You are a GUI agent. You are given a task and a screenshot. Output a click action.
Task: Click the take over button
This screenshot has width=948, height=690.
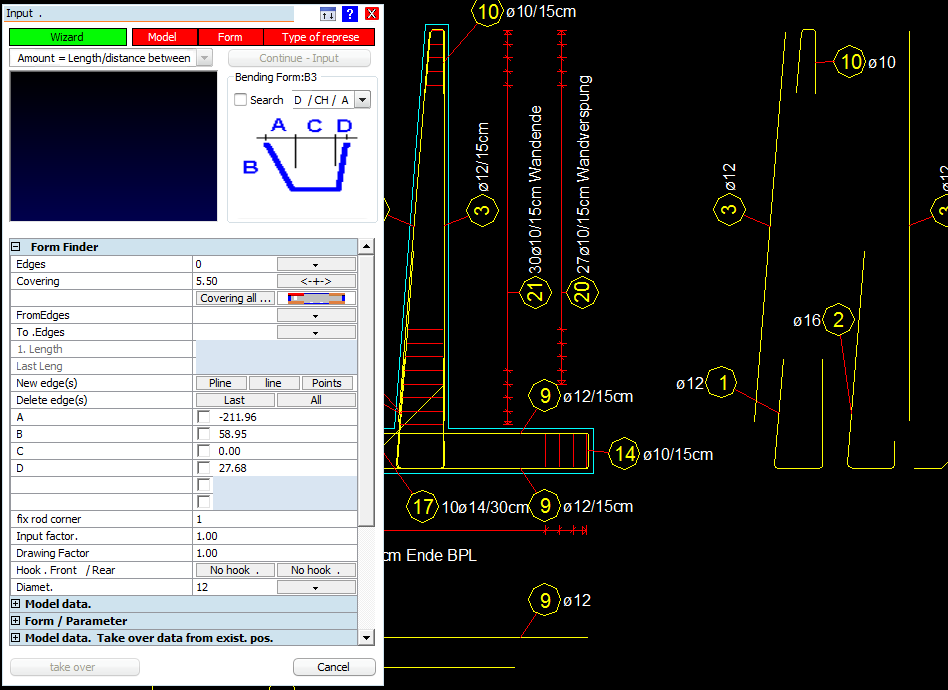pos(74,667)
